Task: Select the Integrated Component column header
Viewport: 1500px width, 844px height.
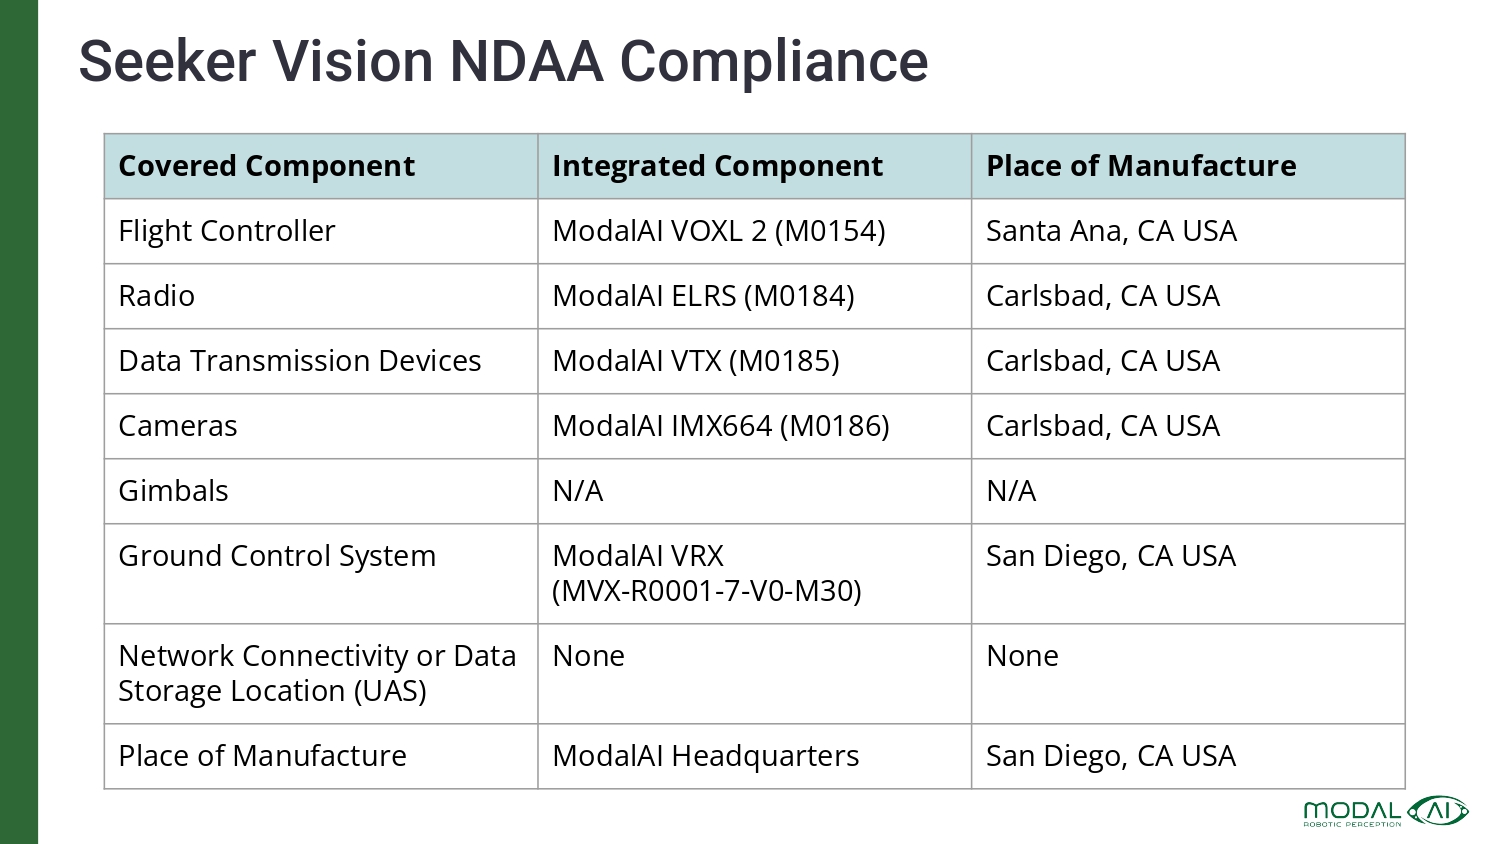Action: pyautogui.click(x=717, y=166)
